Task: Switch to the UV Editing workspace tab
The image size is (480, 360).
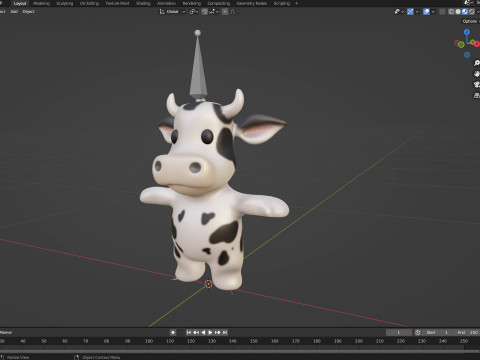Action: pyautogui.click(x=89, y=3)
